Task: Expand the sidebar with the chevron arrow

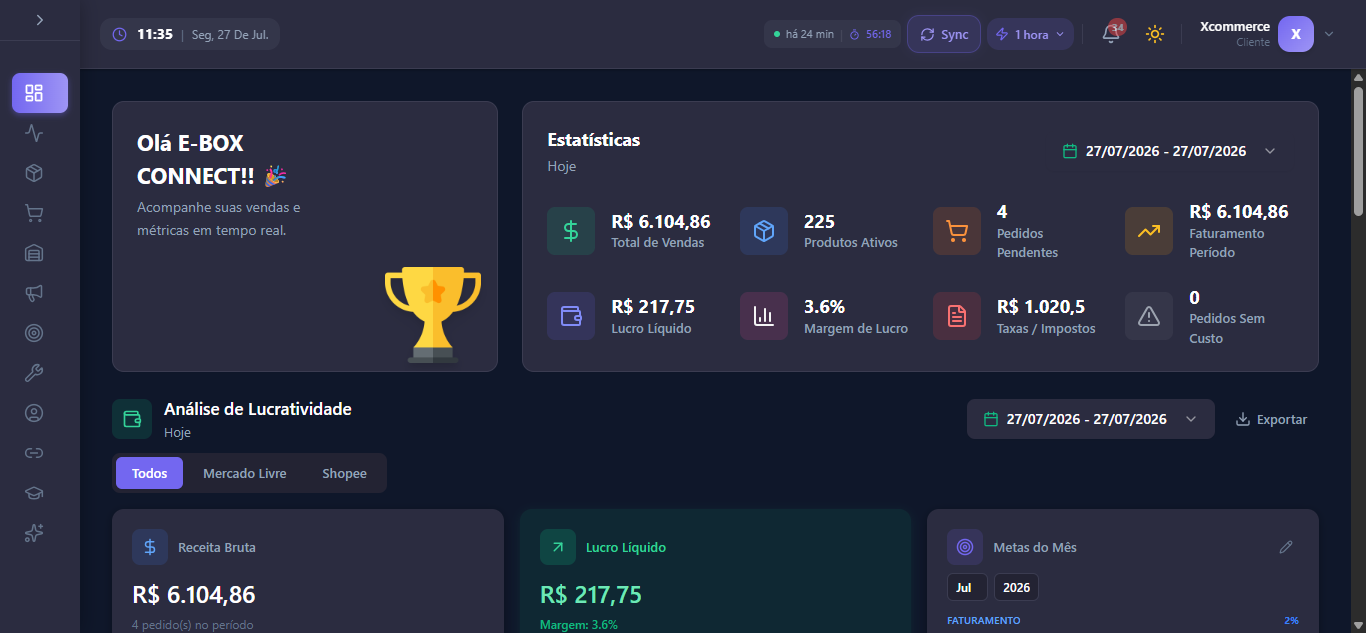Action: point(39,20)
